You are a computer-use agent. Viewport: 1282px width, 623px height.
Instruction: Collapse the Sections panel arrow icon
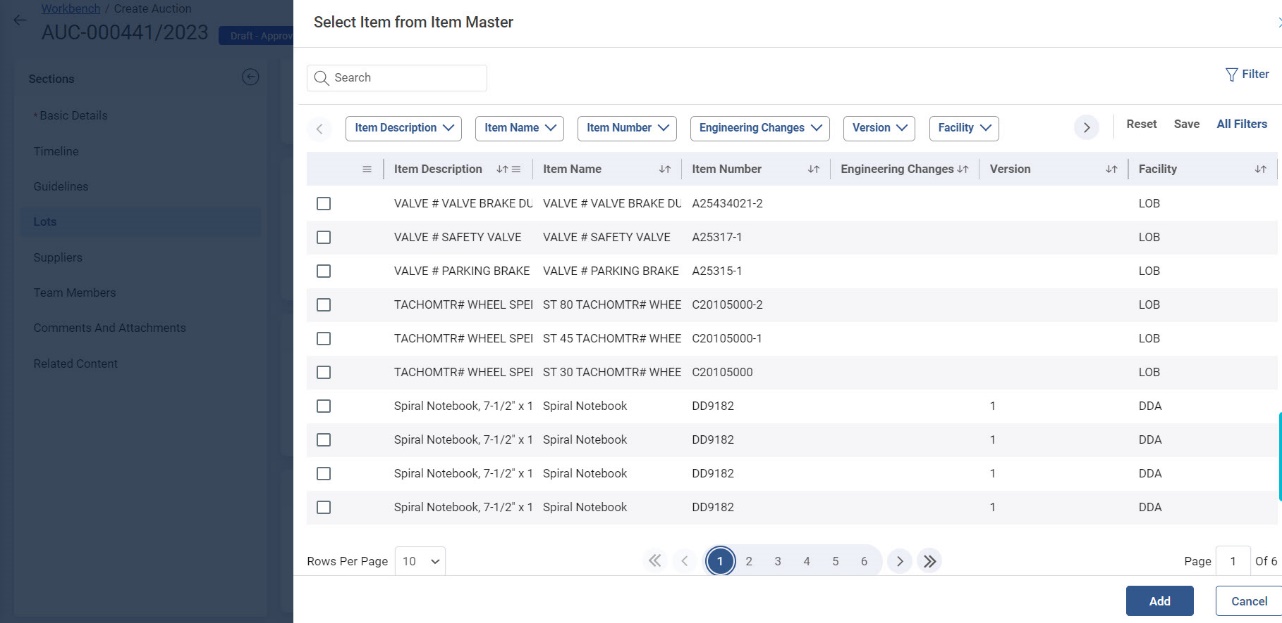pyautogui.click(x=251, y=77)
